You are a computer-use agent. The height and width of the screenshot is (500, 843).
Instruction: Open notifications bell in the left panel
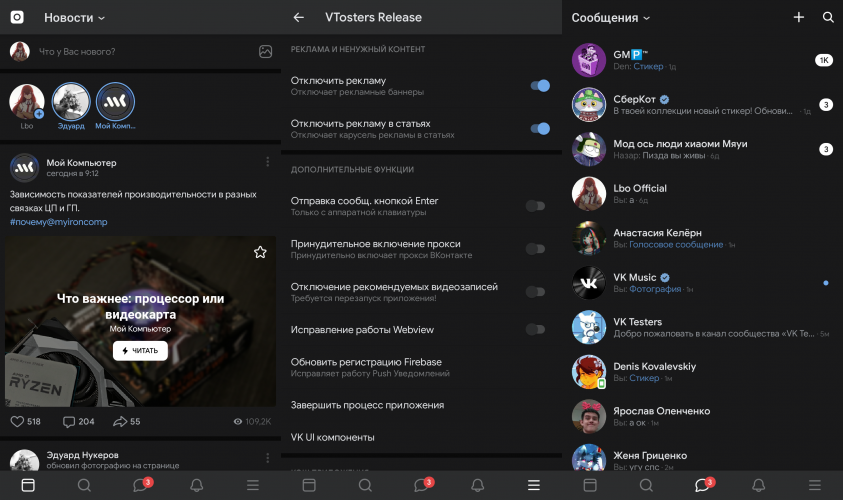197,485
